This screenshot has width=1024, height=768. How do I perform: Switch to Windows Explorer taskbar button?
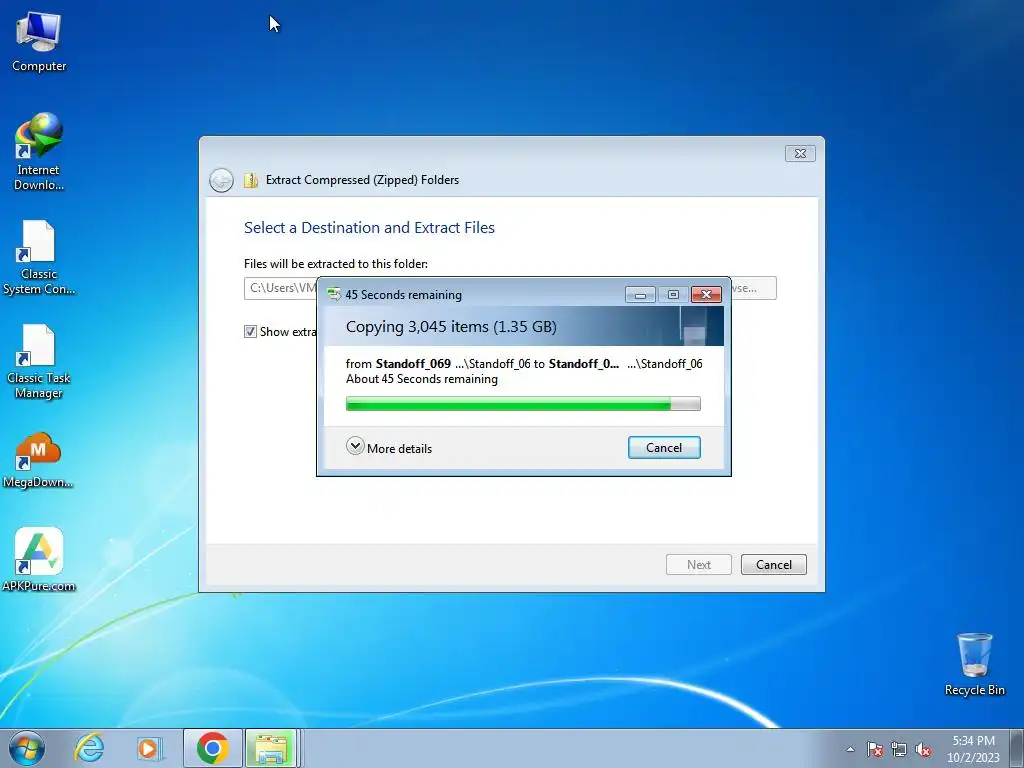coord(272,748)
